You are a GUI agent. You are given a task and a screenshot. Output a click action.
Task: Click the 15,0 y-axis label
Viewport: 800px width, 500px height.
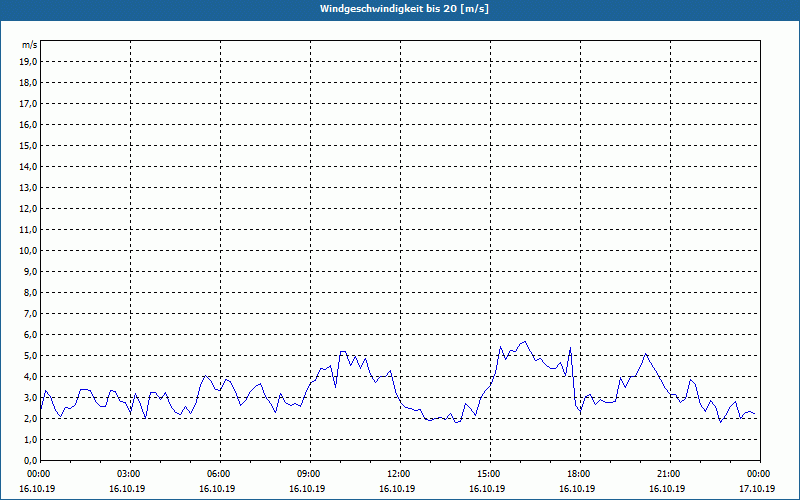29,145
